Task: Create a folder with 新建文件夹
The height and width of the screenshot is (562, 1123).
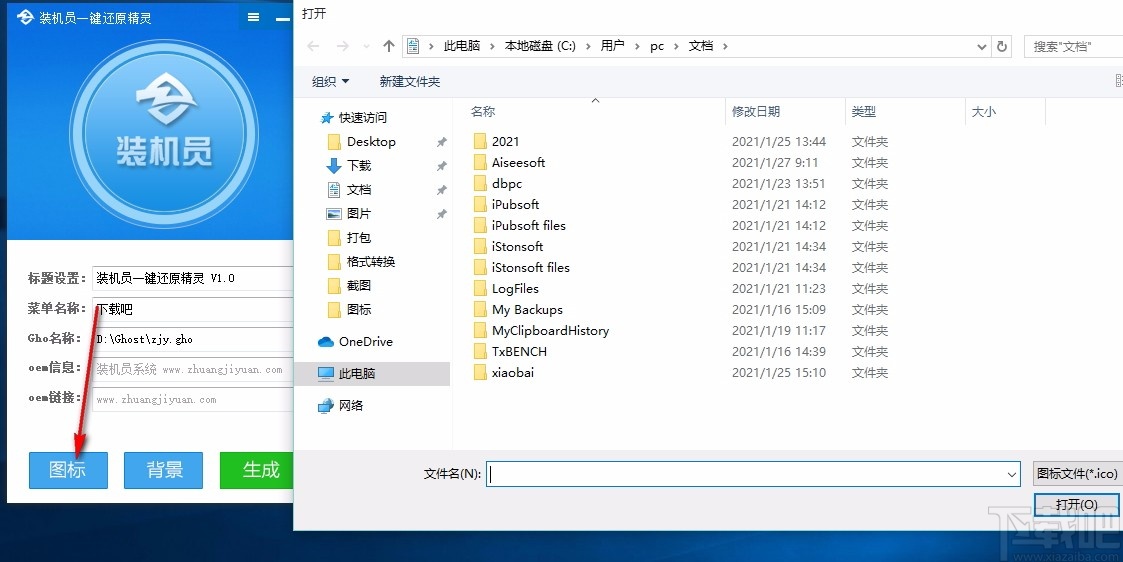Action: (x=410, y=82)
